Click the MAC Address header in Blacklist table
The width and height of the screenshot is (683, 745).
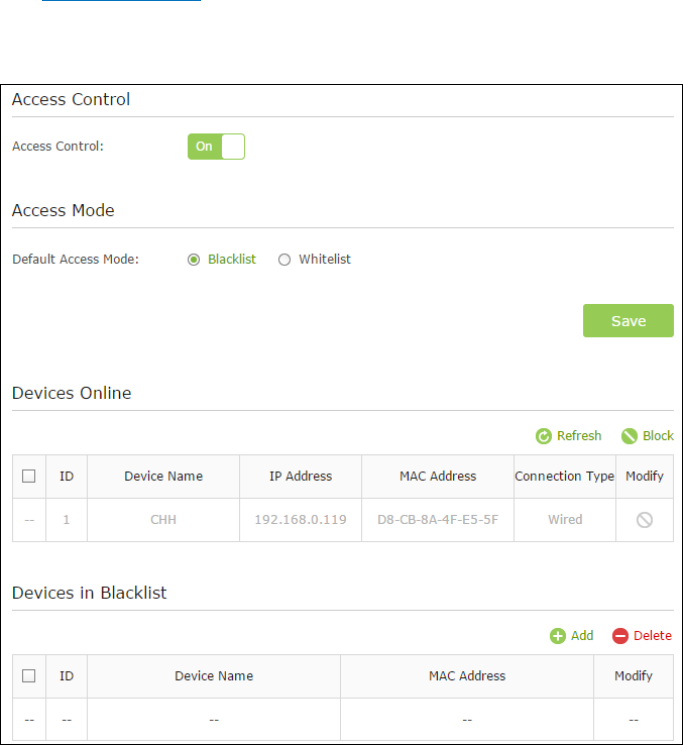pos(467,676)
